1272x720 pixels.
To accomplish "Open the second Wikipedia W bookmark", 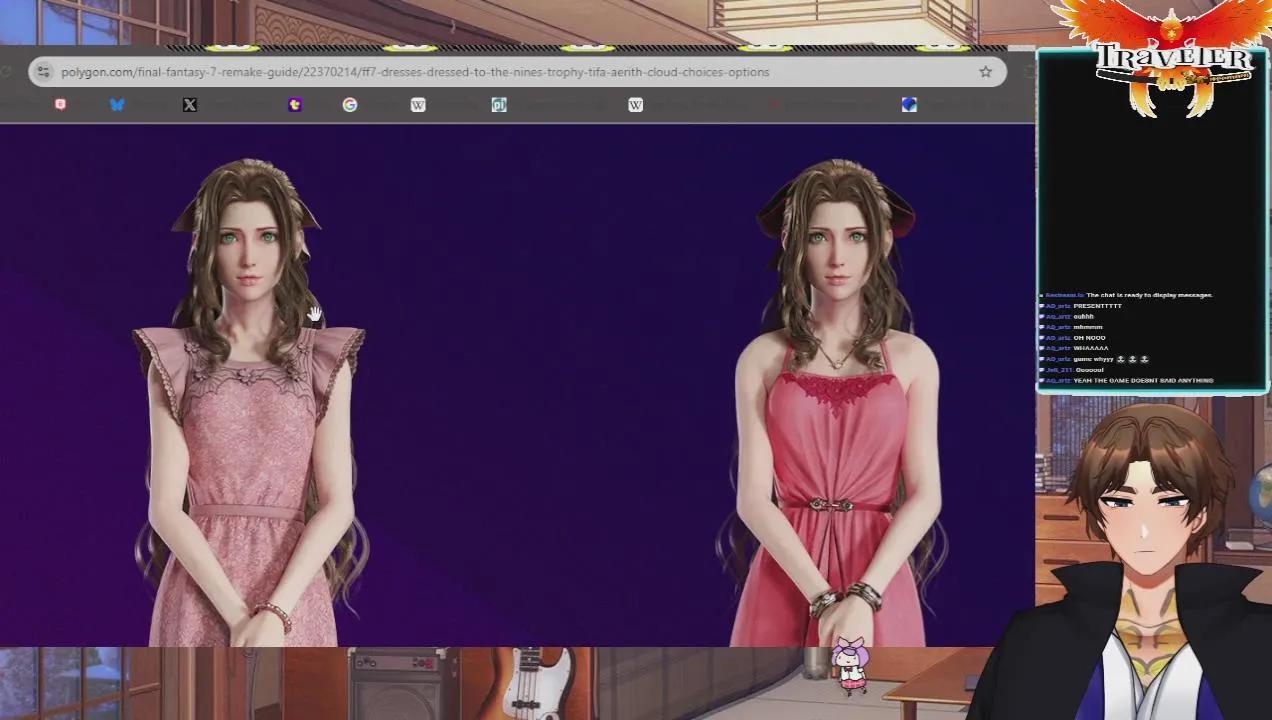I will 635,104.
